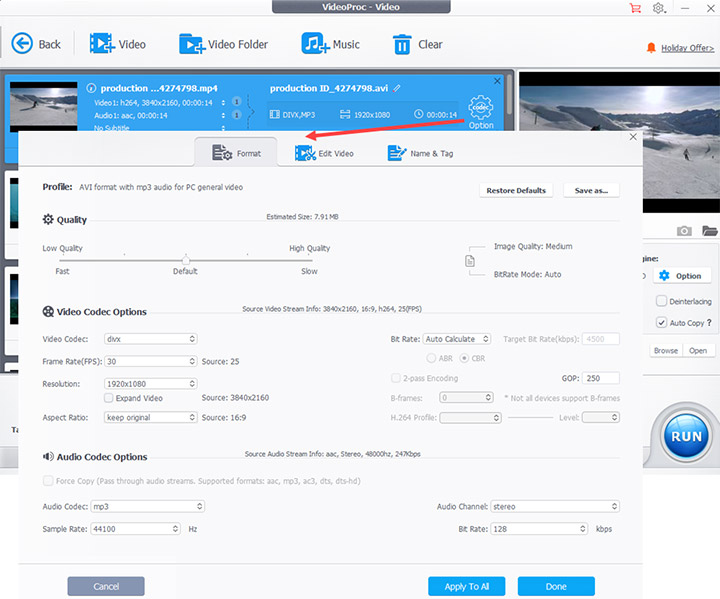
Task: Take a snapshot with camera icon
Action: tap(684, 231)
